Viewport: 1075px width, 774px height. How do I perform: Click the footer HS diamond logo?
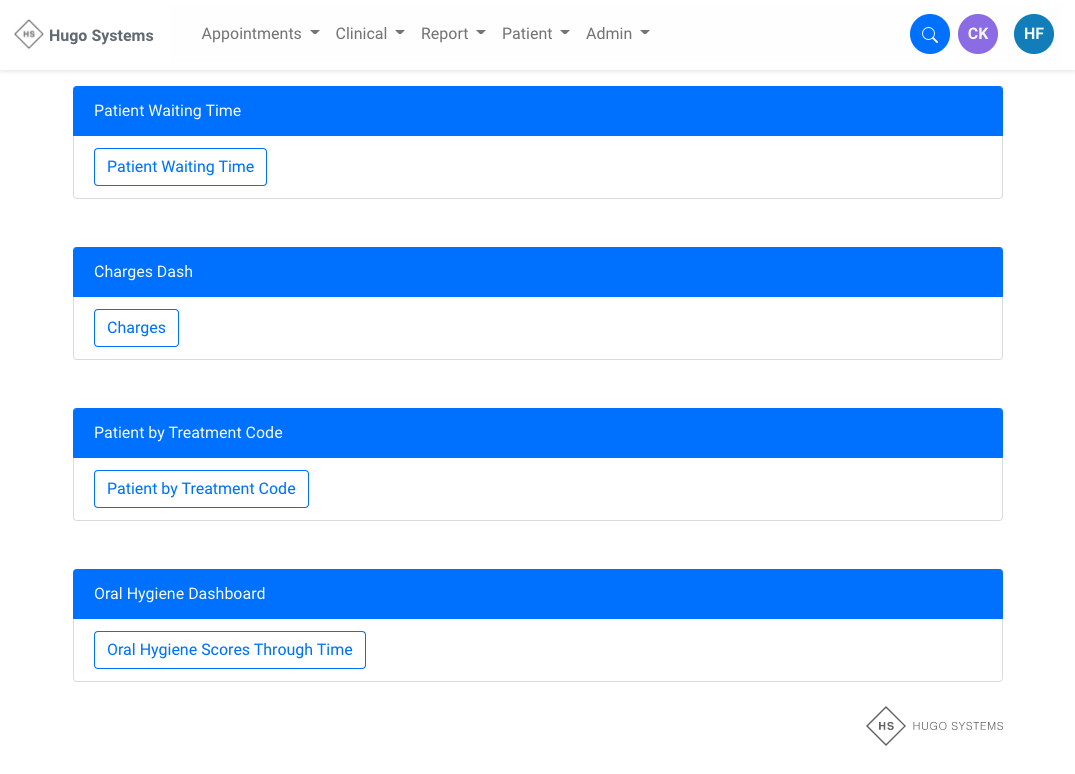(x=885, y=726)
